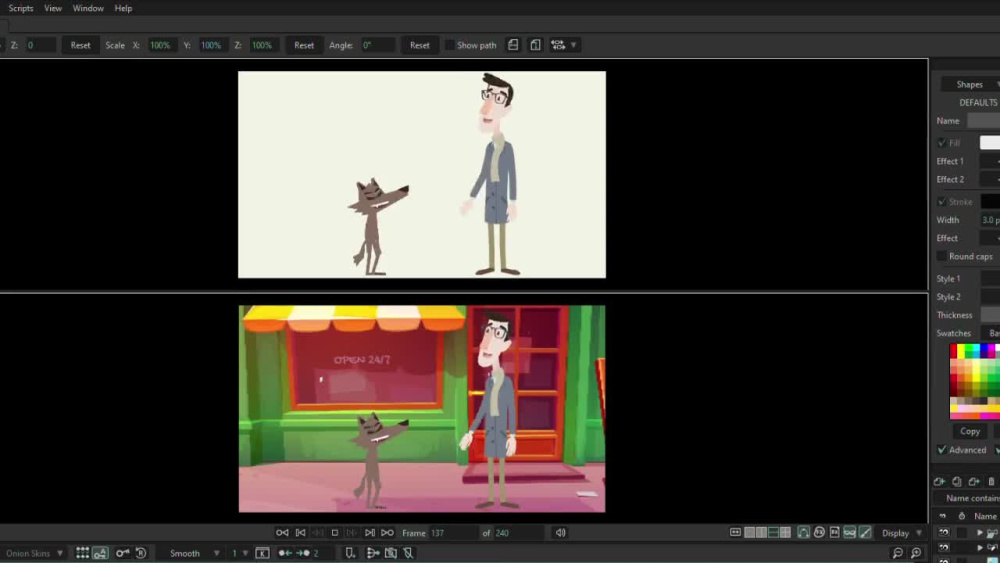Click the move-keys-left arrow icon
The width and height of the screenshot is (1000, 563).
(285, 553)
